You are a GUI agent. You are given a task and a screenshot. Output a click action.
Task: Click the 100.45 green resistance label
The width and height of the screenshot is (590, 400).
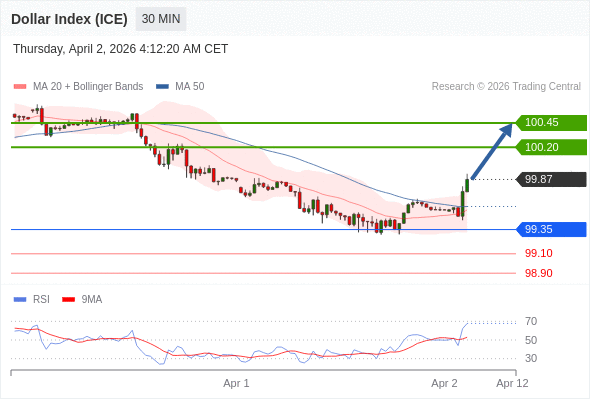(551, 123)
